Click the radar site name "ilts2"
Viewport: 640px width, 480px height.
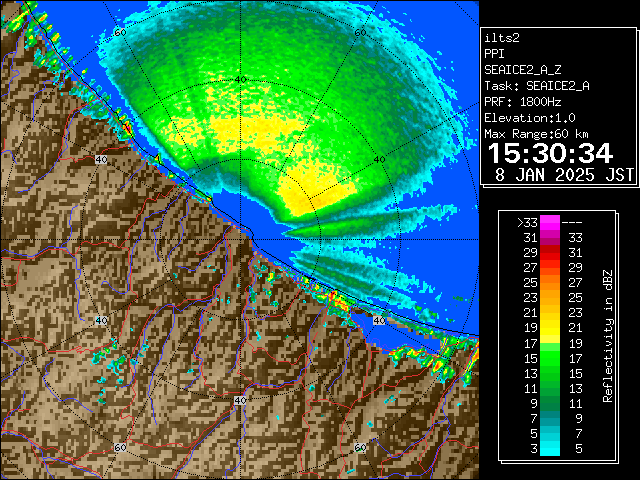[502, 38]
